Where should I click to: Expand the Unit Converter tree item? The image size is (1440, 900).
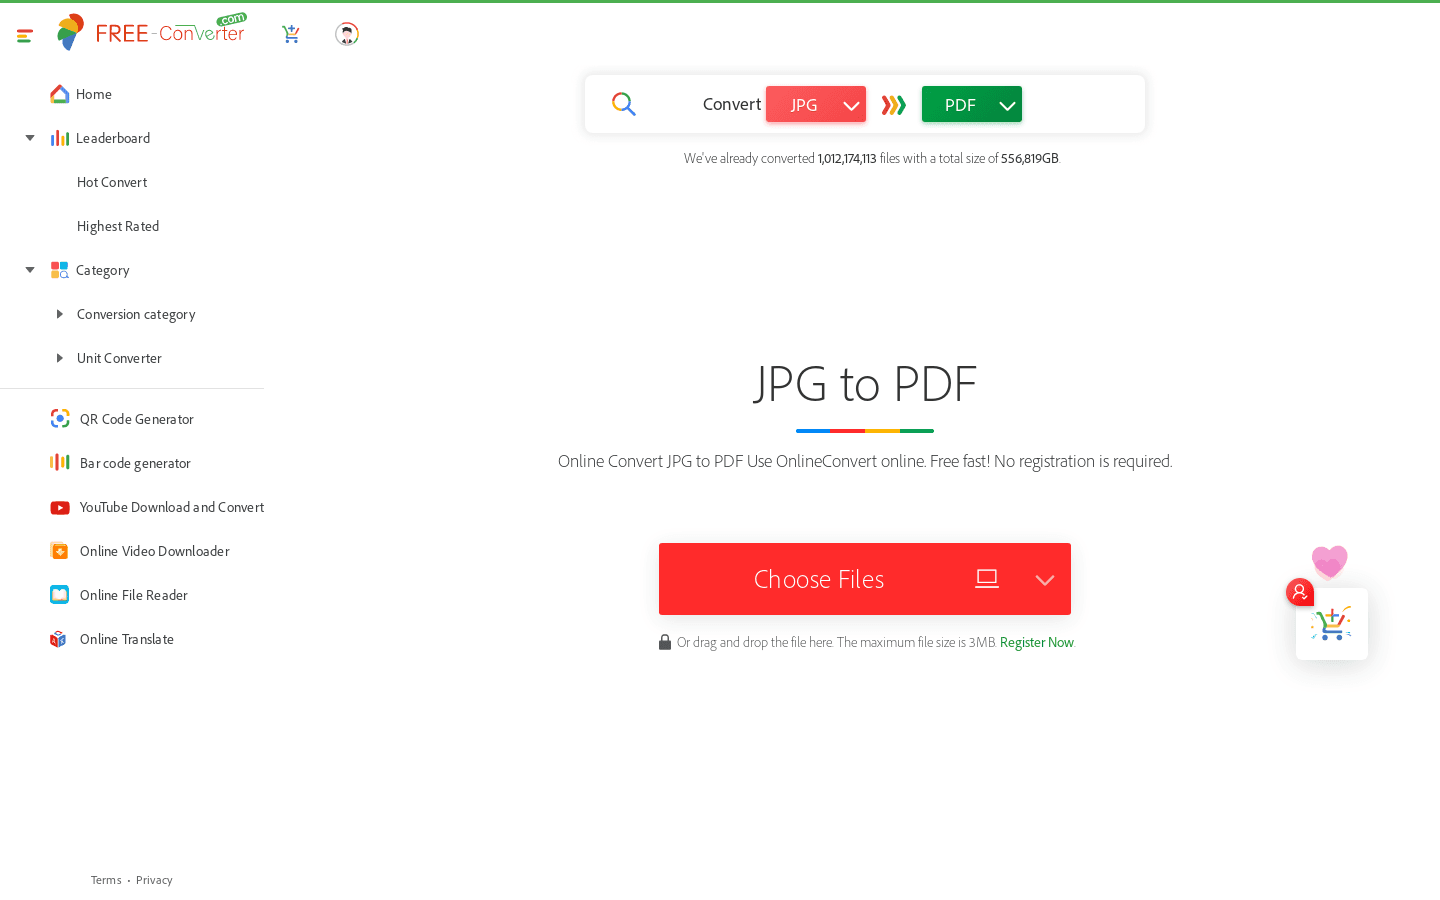(x=62, y=358)
